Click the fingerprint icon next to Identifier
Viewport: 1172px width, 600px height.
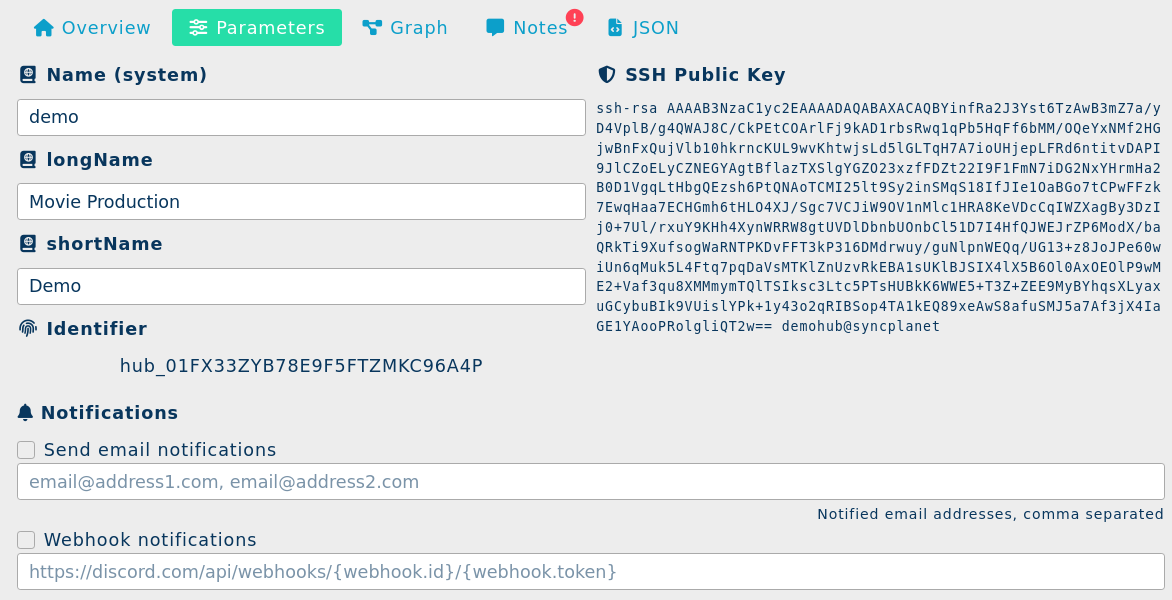pyautogui.click(x=28, y=328)
